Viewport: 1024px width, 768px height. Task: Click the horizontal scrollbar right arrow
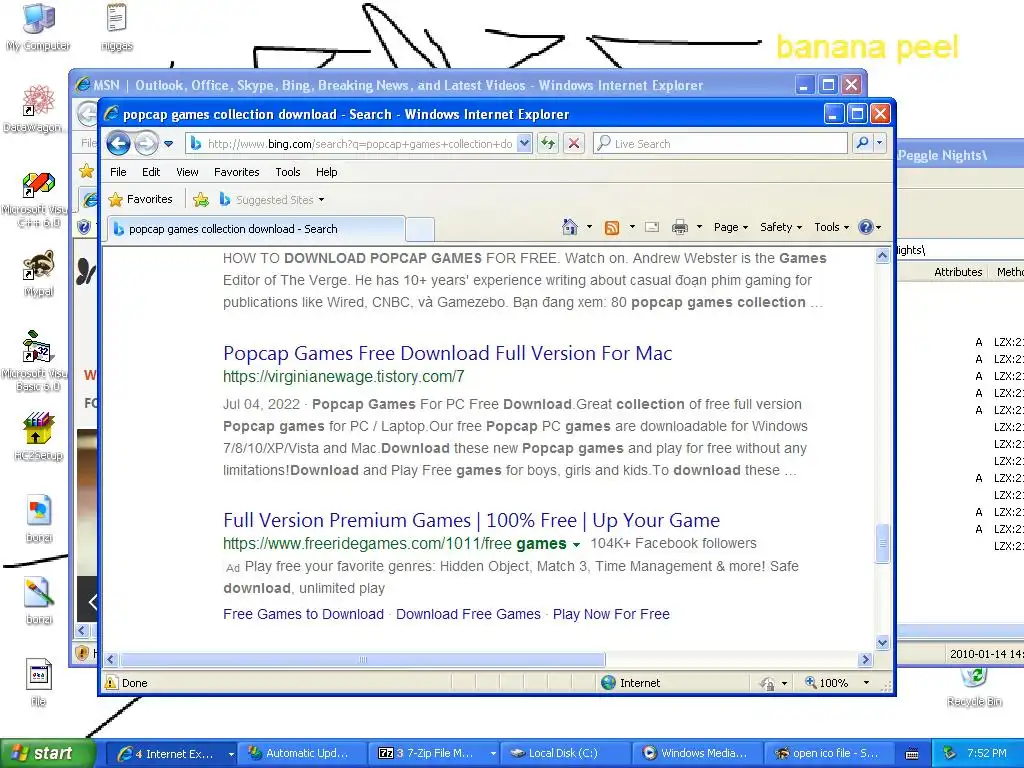pyautogui.click(x=866, y=660)
